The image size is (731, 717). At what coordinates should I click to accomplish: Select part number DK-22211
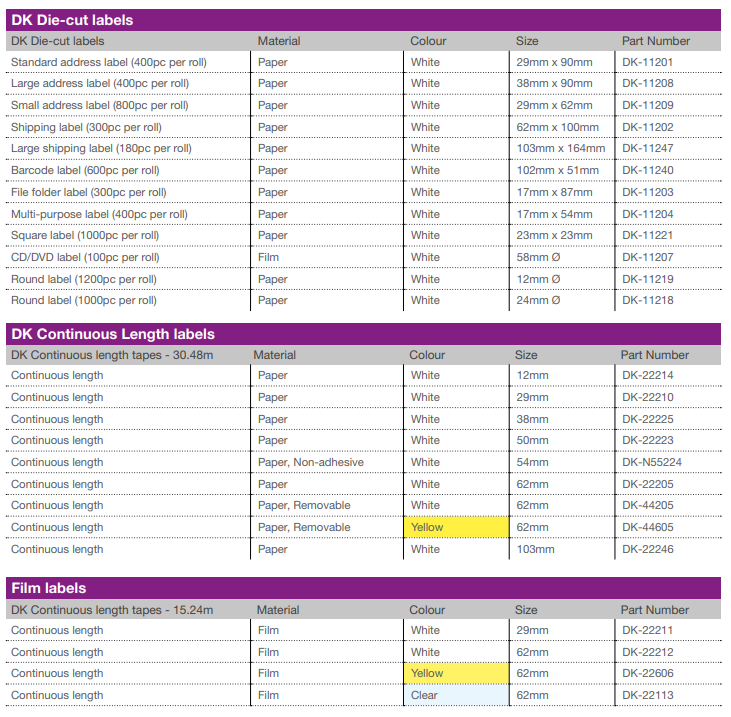(x=648, y=630)
